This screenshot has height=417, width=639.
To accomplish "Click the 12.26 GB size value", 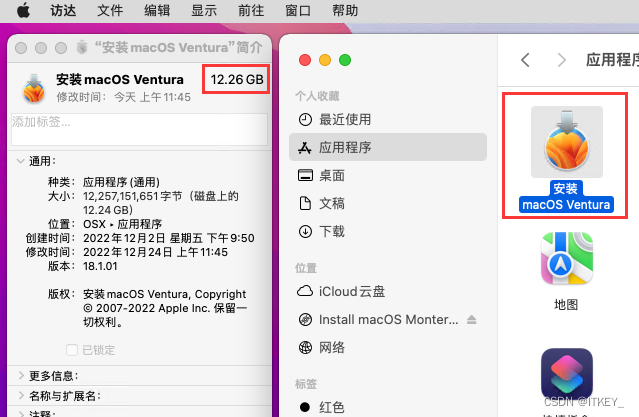I will click(237, 79).
